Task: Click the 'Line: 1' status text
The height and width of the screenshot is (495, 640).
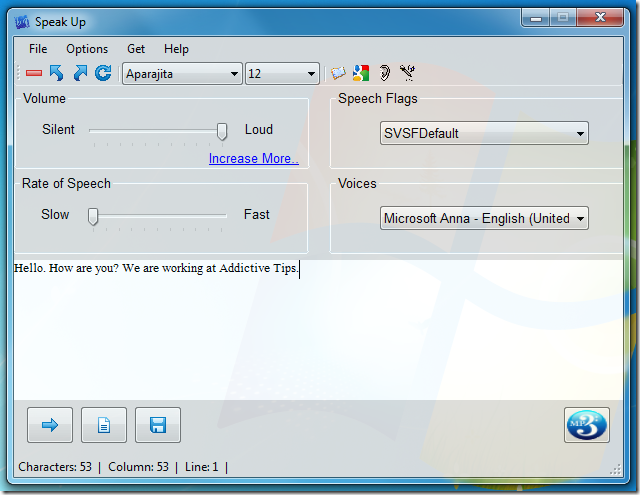Action: point(202,467)
